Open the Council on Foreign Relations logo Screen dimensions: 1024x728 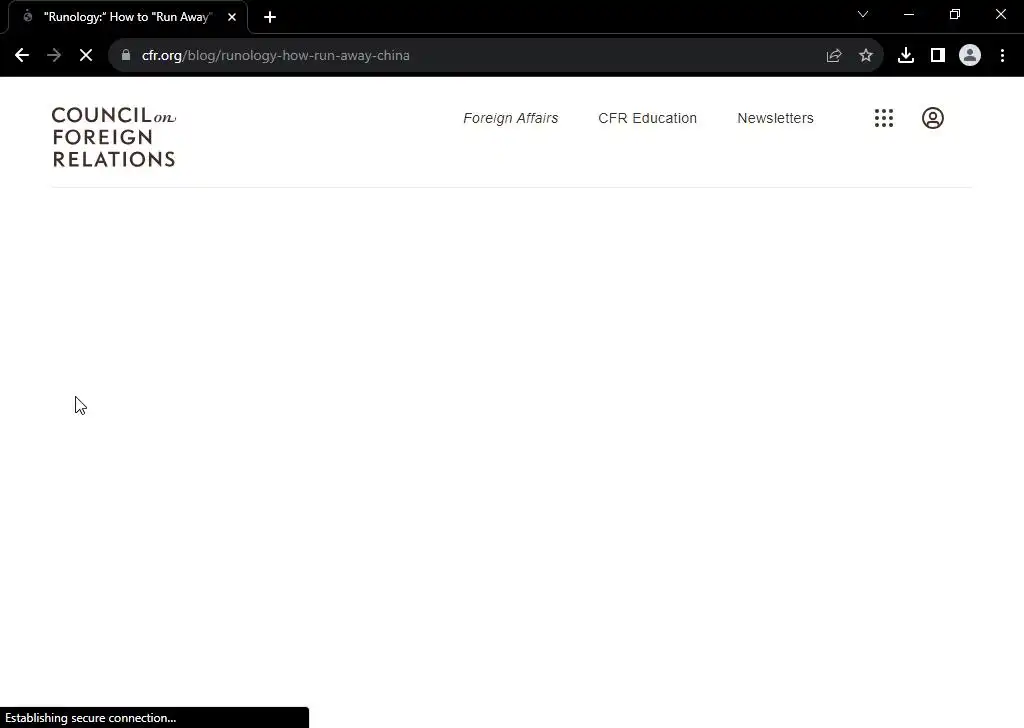pos(114,137)
